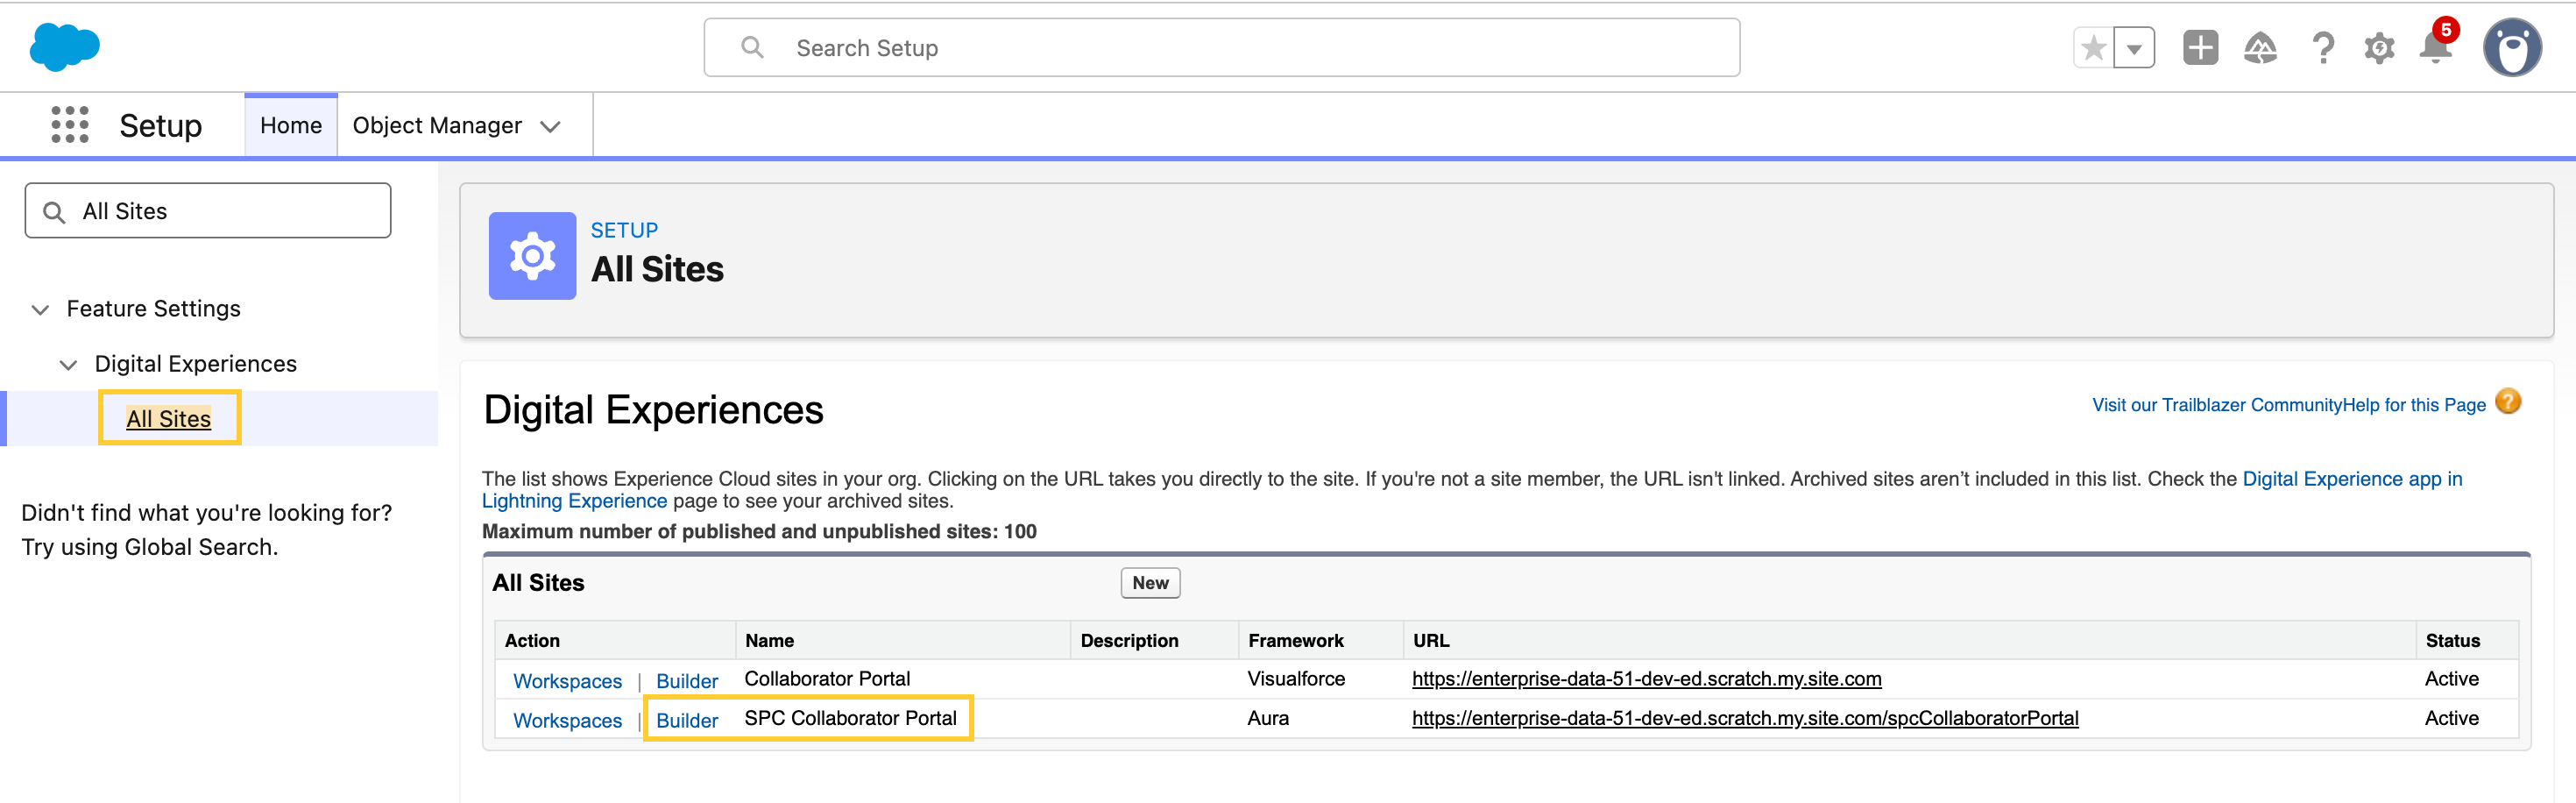Open the Trailhead guidance icon
The height and width of the screenshot is (803, 2576).
[x=2260, y=48]
